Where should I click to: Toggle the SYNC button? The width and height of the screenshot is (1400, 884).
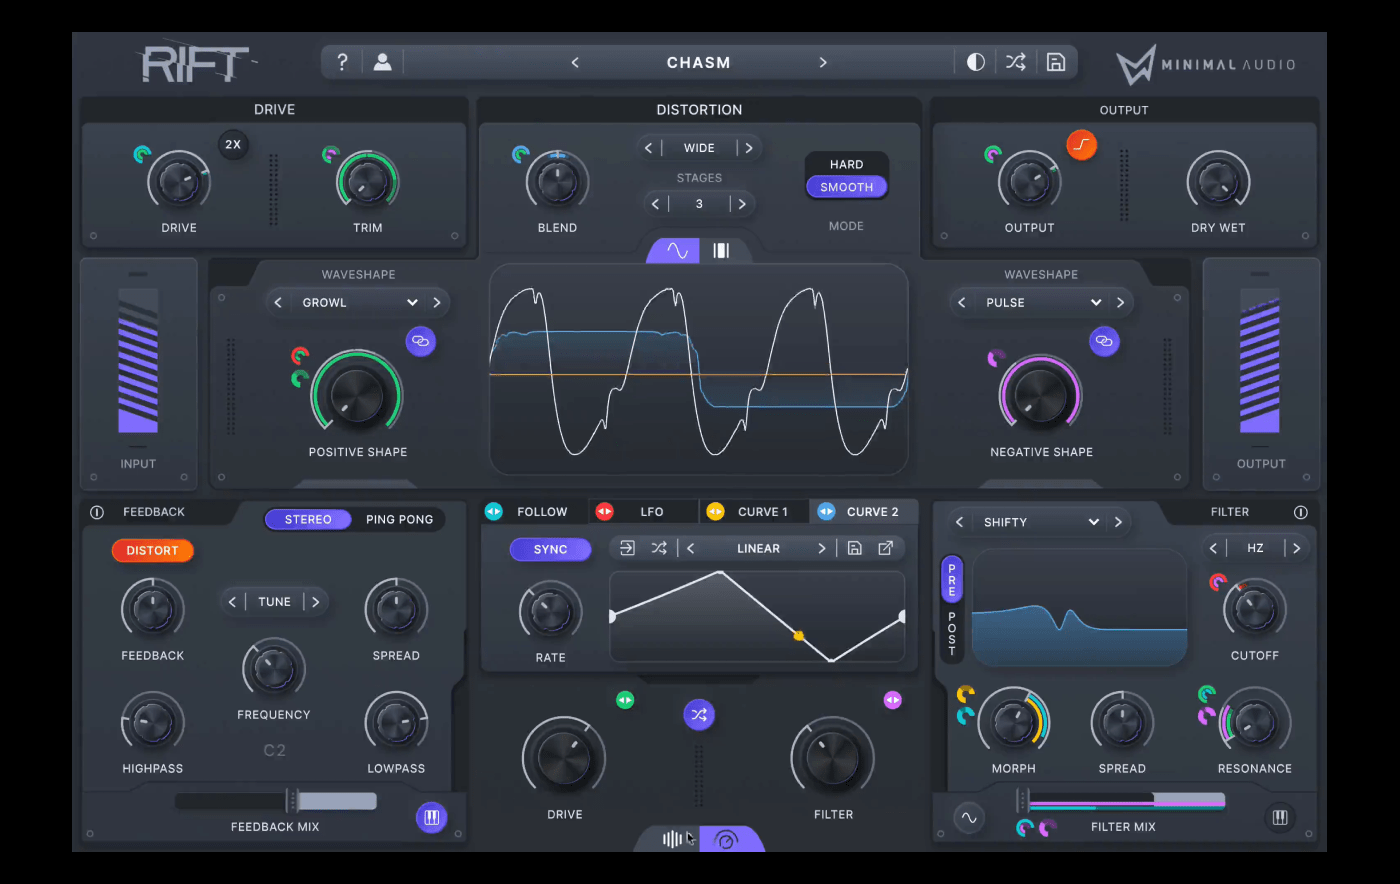tap(550, 549)
